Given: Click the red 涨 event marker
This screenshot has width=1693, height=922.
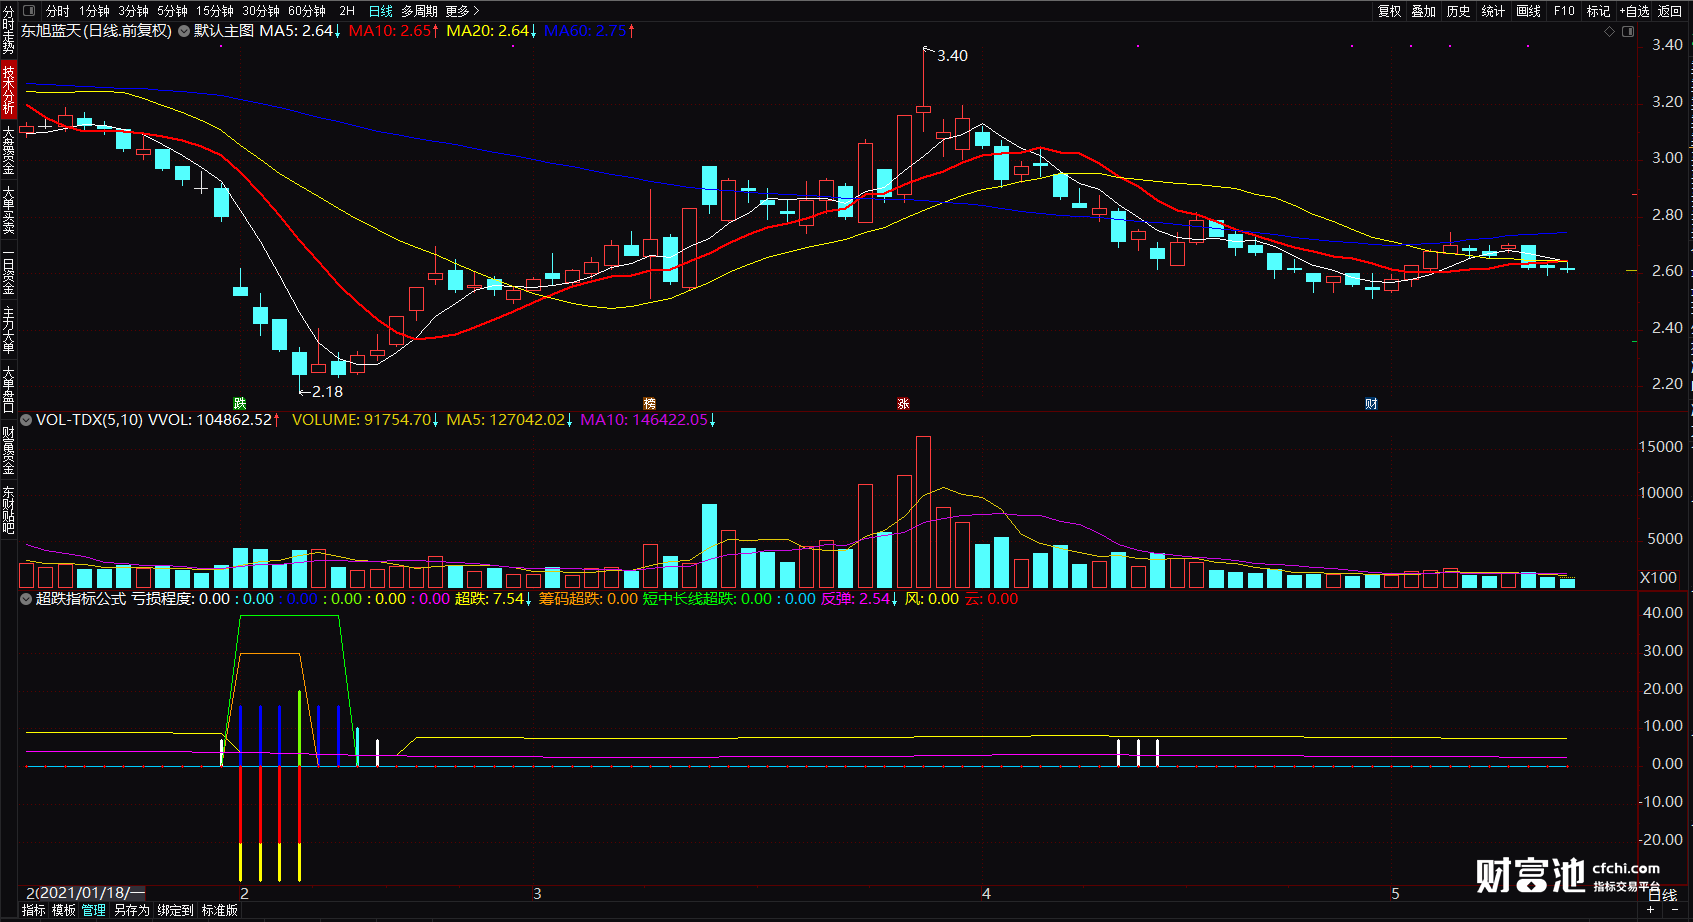Looking at the screenshot, I should (904, 403).
